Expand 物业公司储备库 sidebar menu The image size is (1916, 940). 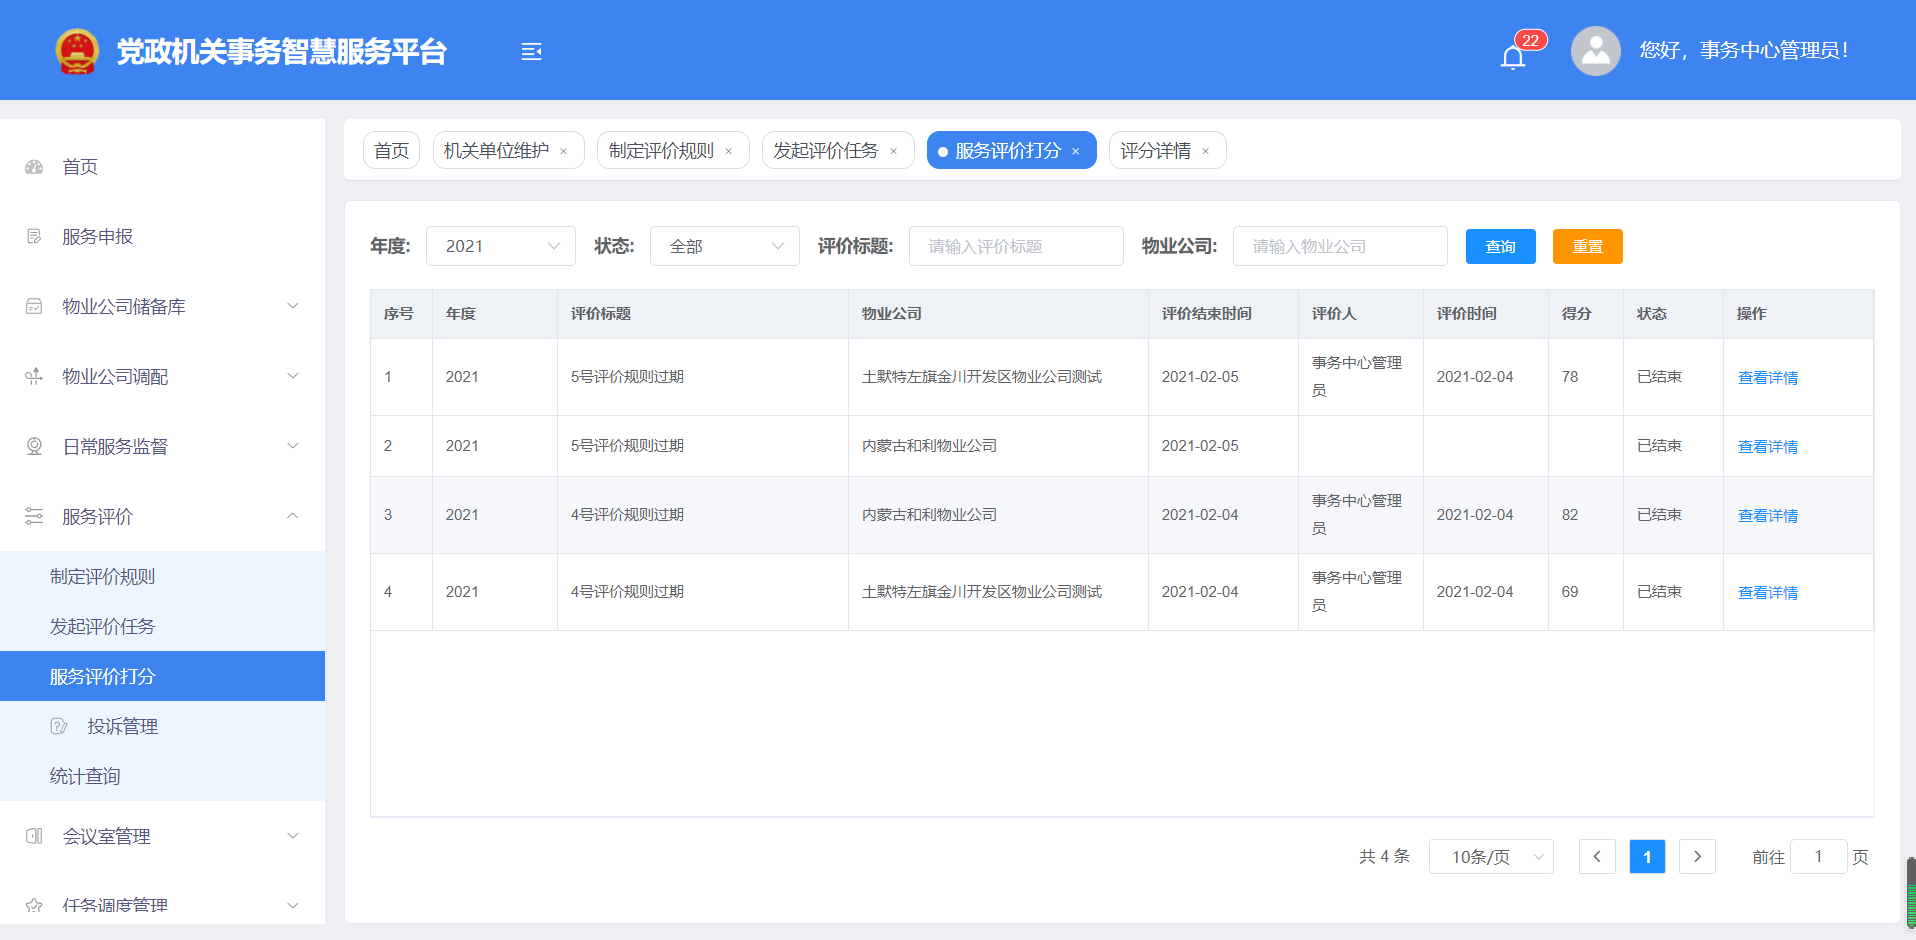pos(162,306)
